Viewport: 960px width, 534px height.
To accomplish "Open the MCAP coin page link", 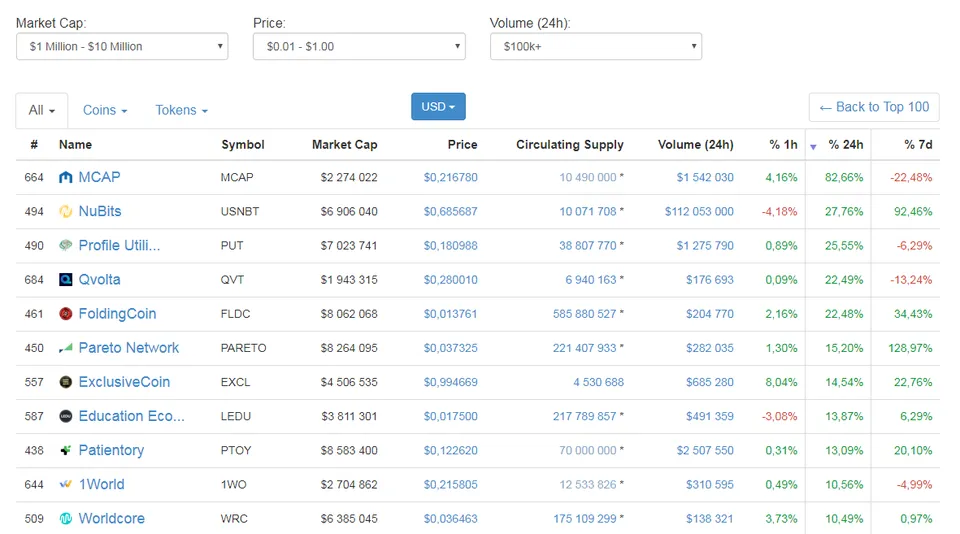I will (x=99, y=178).
